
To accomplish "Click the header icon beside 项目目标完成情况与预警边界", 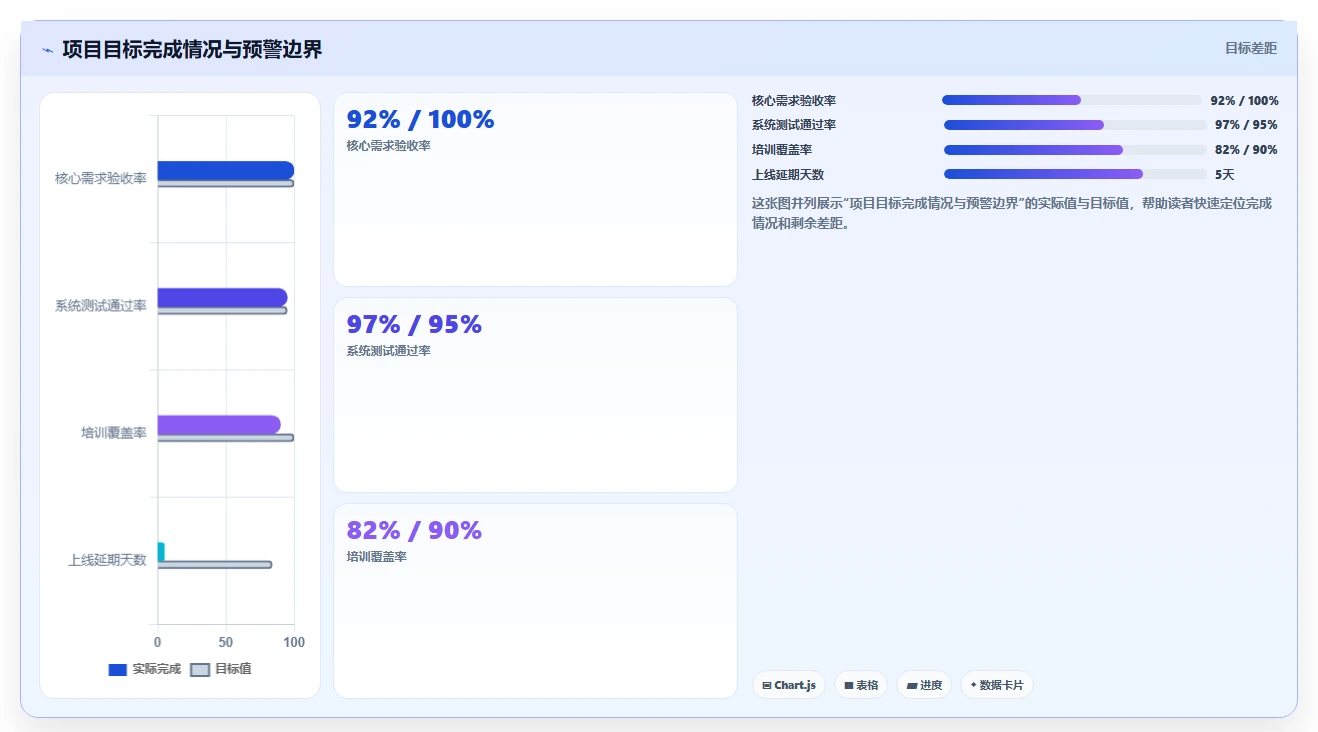I will click(47, 50).
